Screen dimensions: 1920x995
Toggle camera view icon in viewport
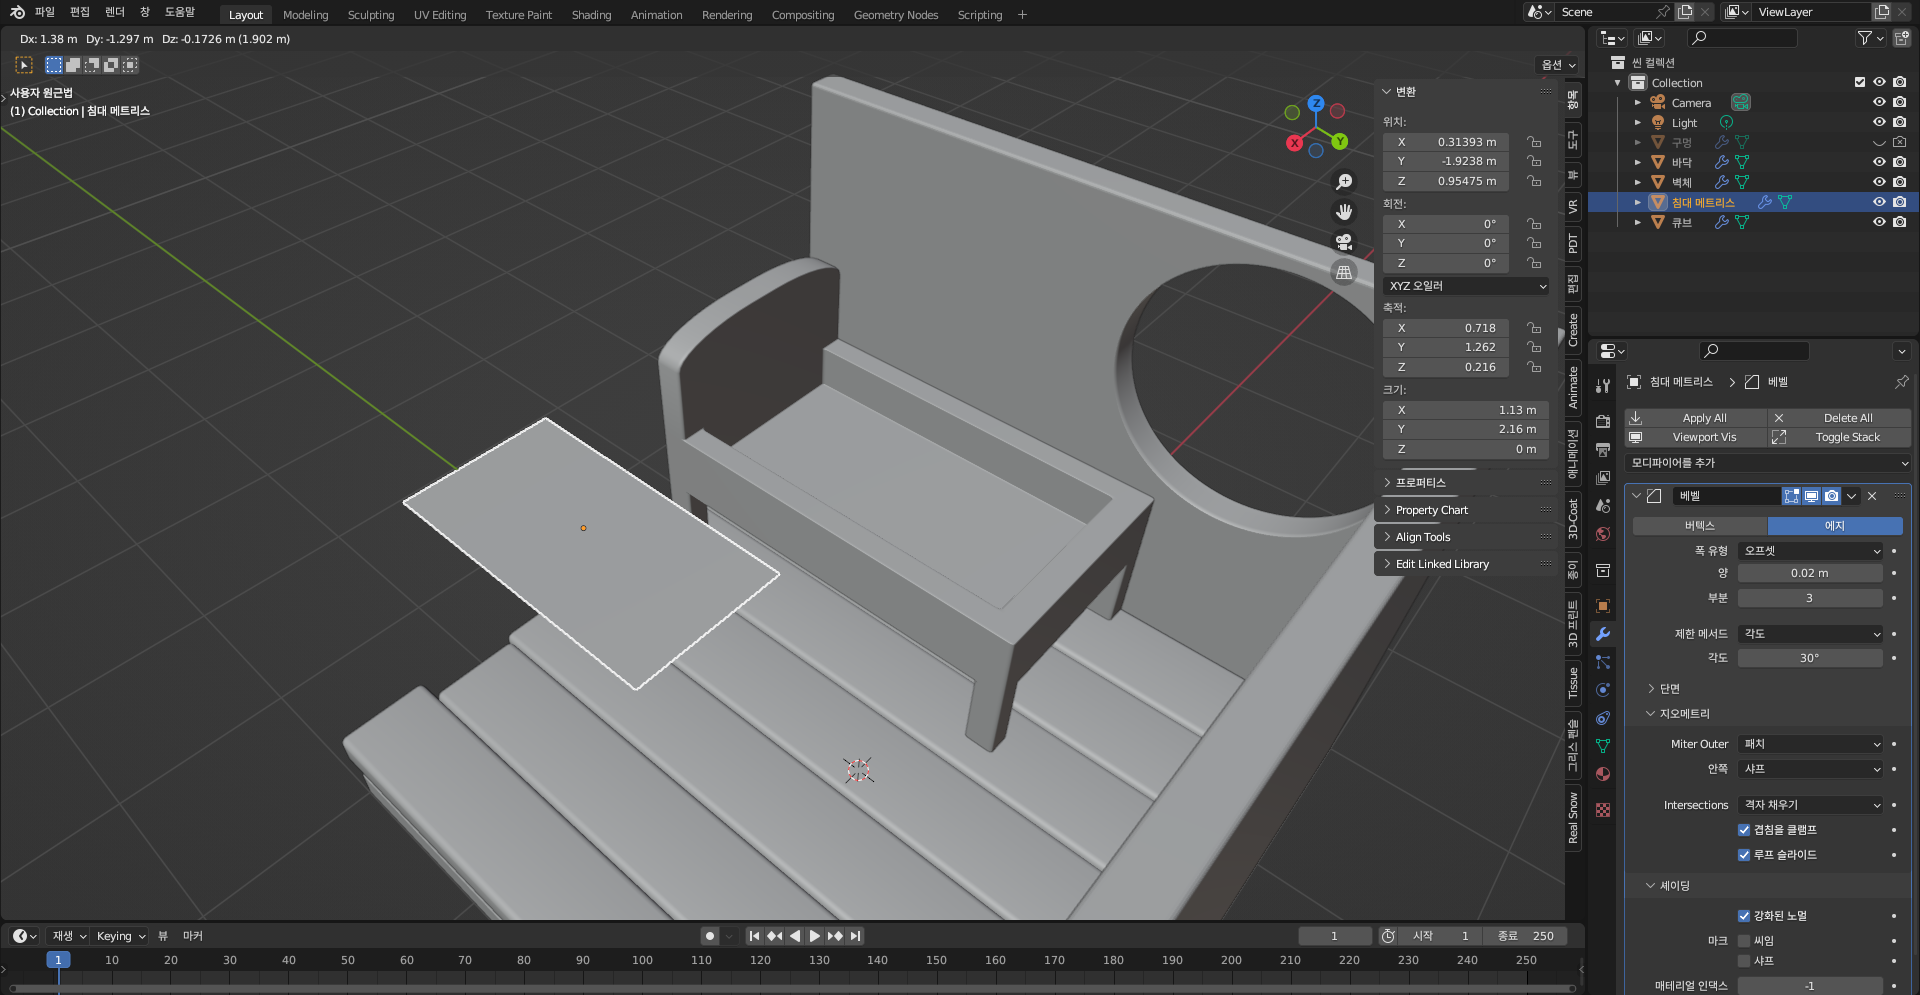[x=1344, y=242]
